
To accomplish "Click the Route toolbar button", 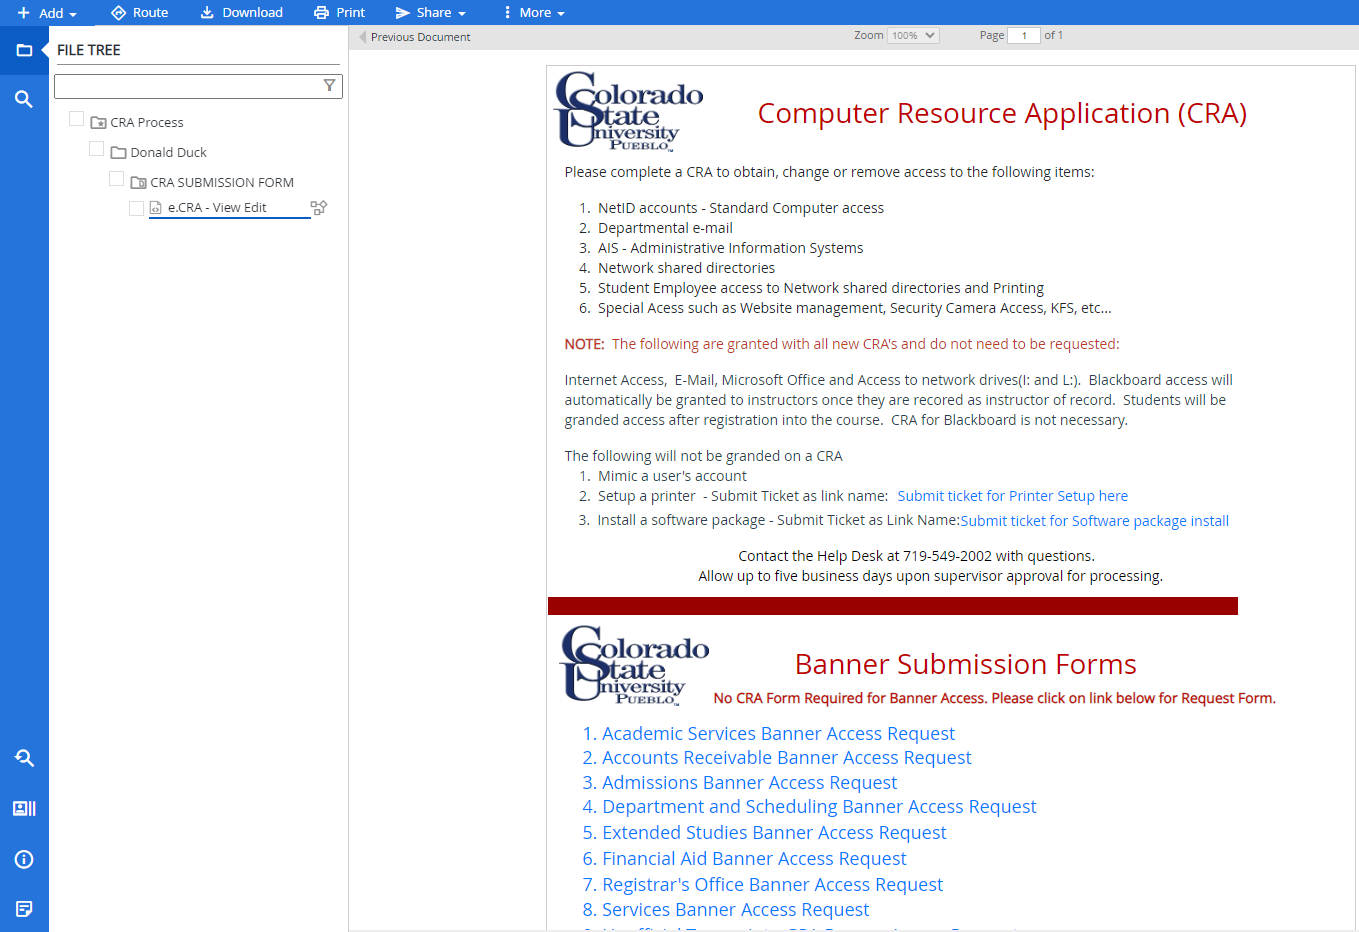I will (139, 13).
